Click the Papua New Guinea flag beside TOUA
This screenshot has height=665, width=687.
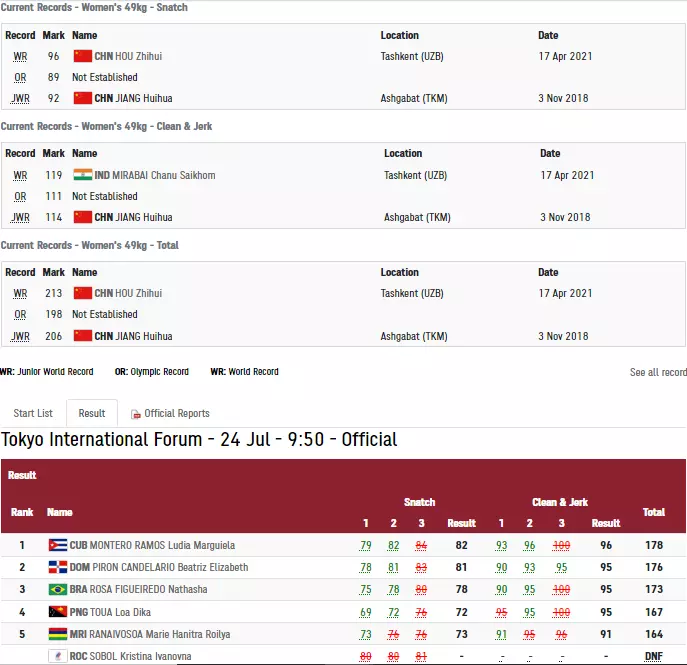coord(58,612)
